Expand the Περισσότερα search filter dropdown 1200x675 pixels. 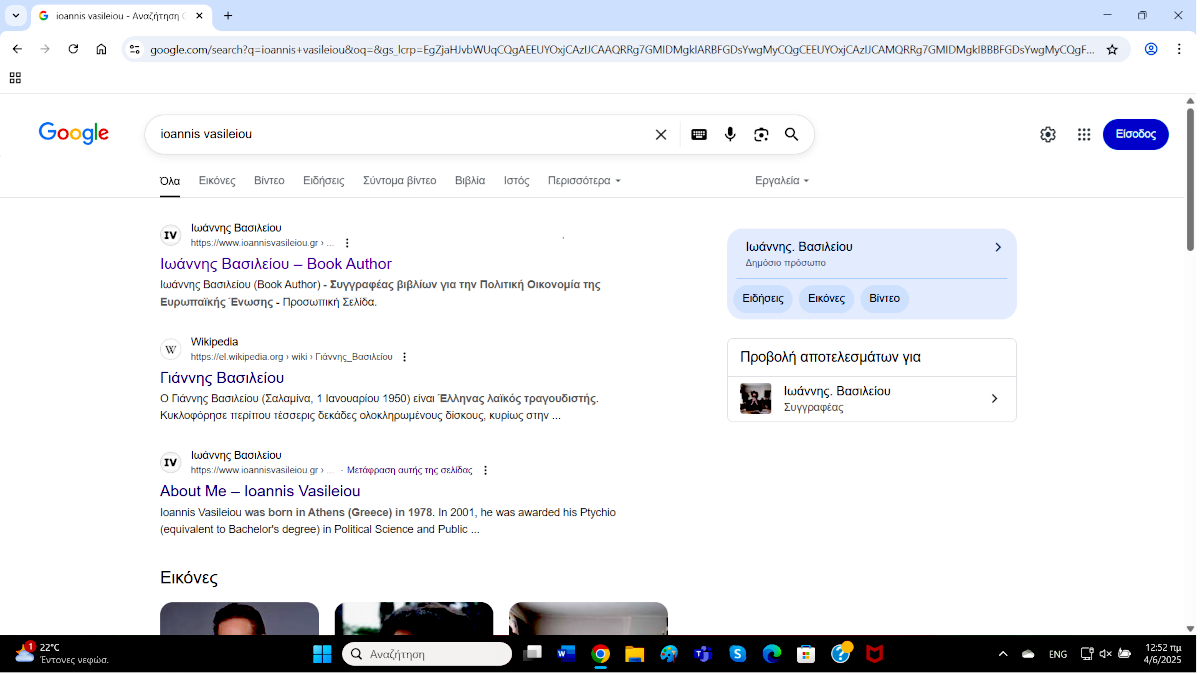pos(584,181)
